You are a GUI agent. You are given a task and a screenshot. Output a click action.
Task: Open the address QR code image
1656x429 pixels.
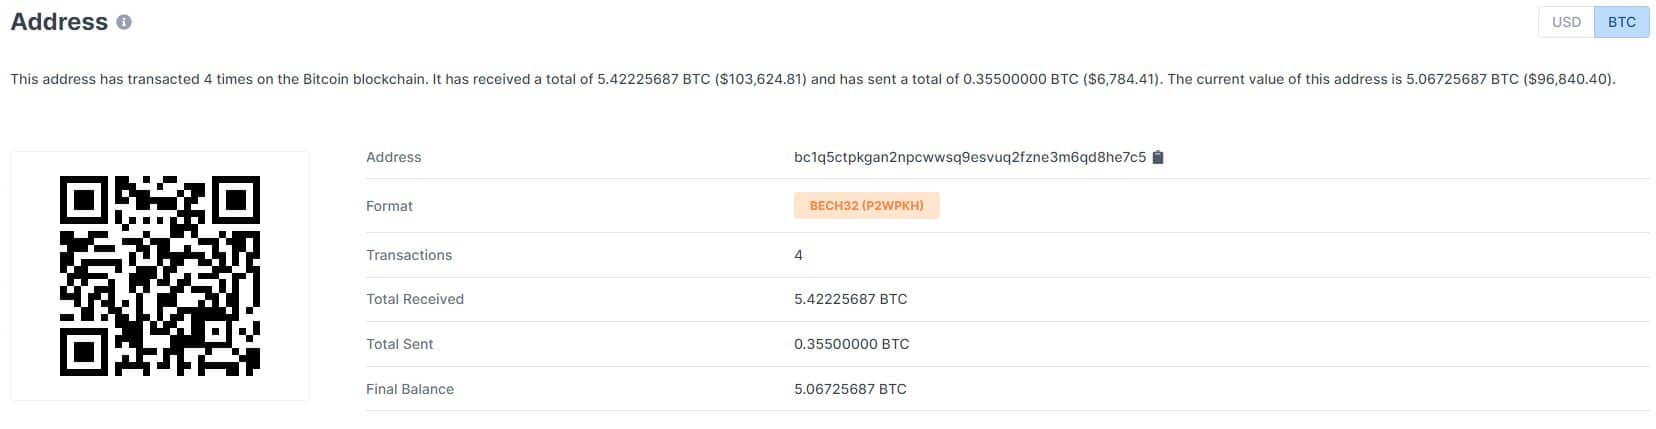coord(160,276)
